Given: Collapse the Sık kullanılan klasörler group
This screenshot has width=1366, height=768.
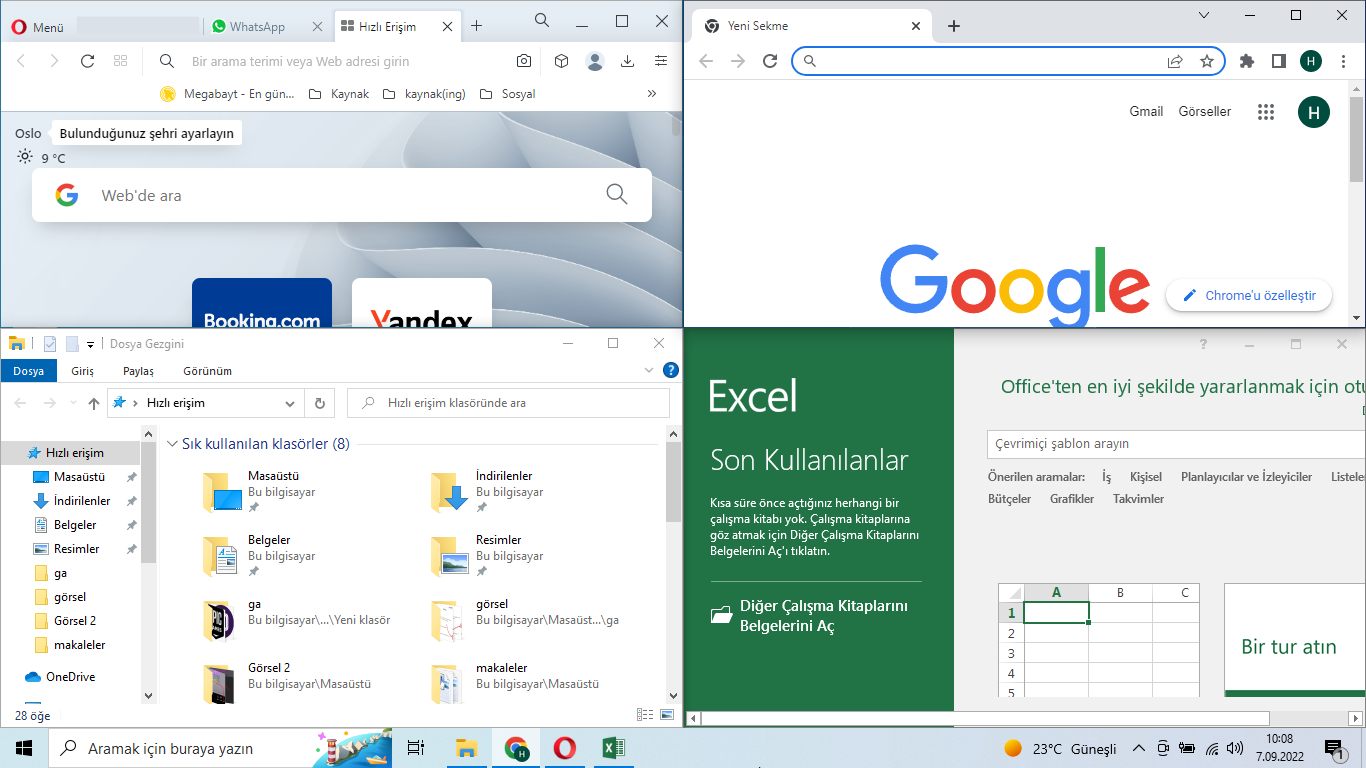Looking at the screenshot, I should [172, 444].
